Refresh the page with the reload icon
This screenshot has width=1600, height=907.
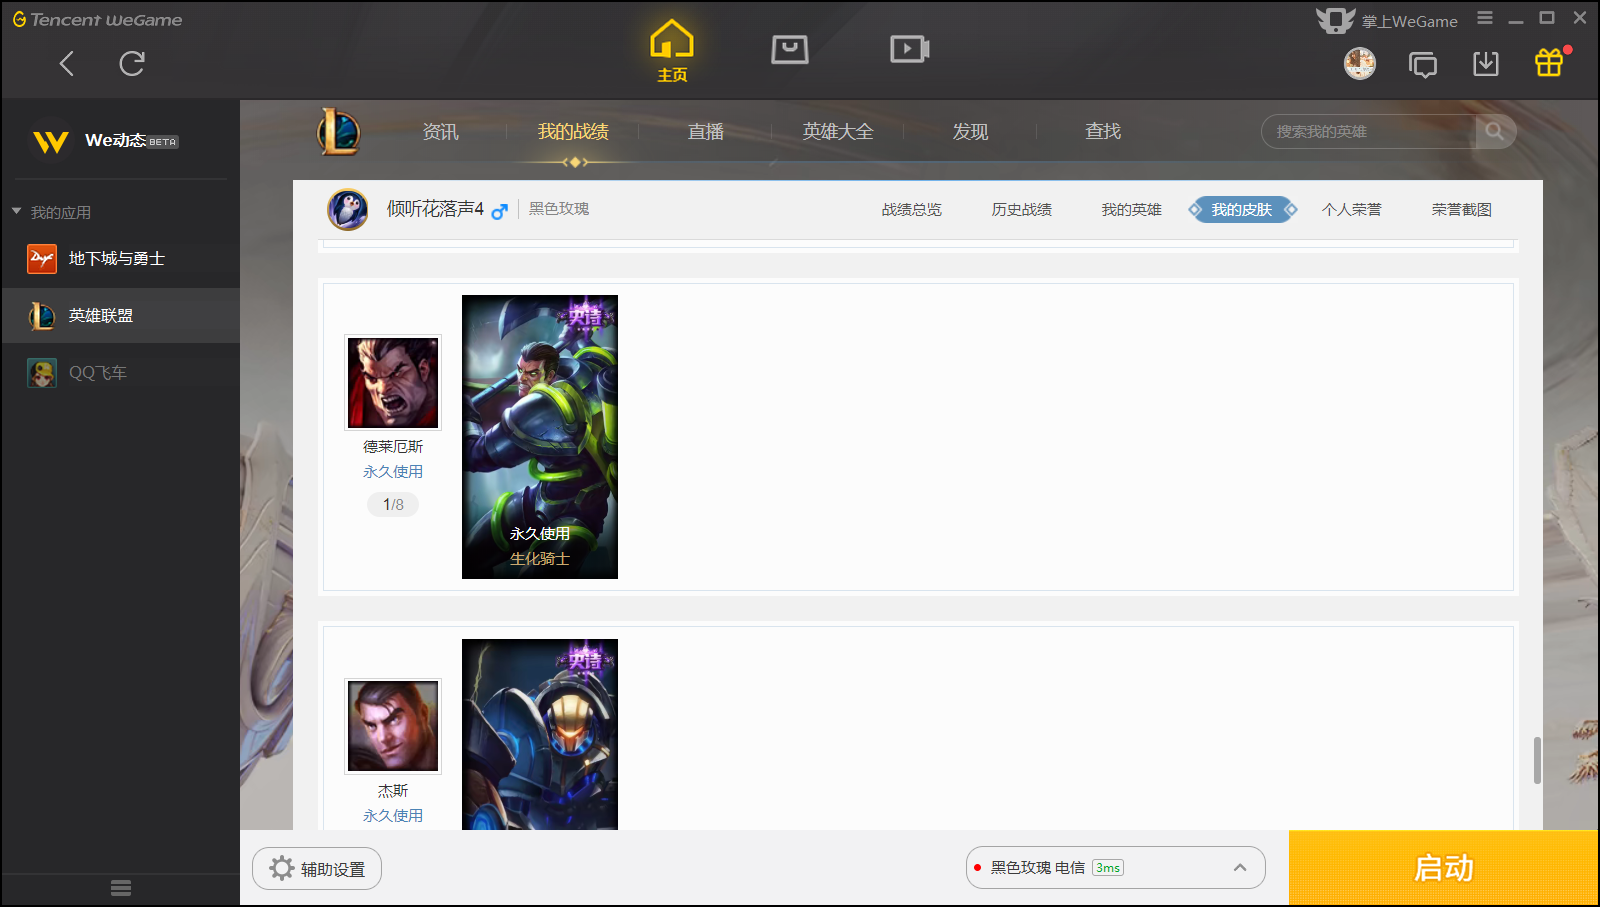click(x=132, y=64)
